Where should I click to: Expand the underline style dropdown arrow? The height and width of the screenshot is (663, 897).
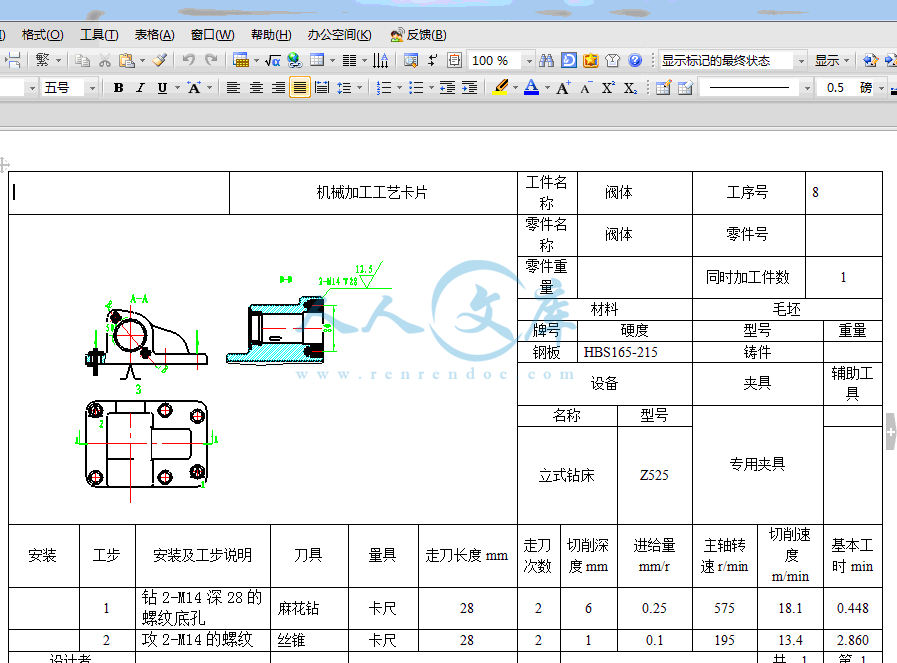point(177,88)
